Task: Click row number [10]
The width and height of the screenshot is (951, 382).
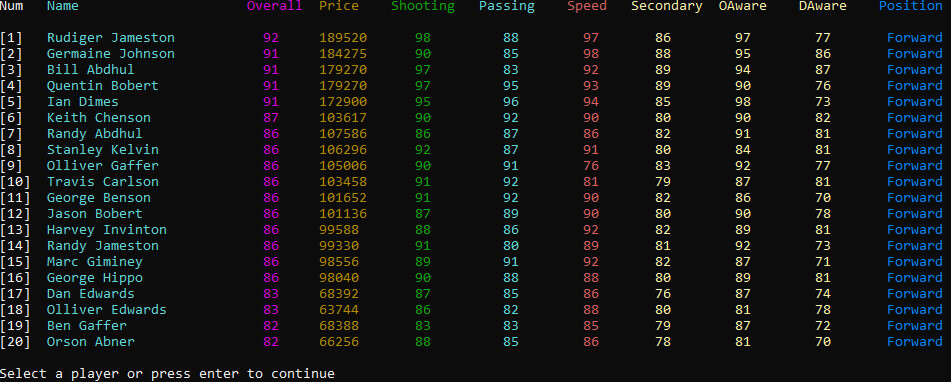Action: pyautogui.click(x=15, y=181)
